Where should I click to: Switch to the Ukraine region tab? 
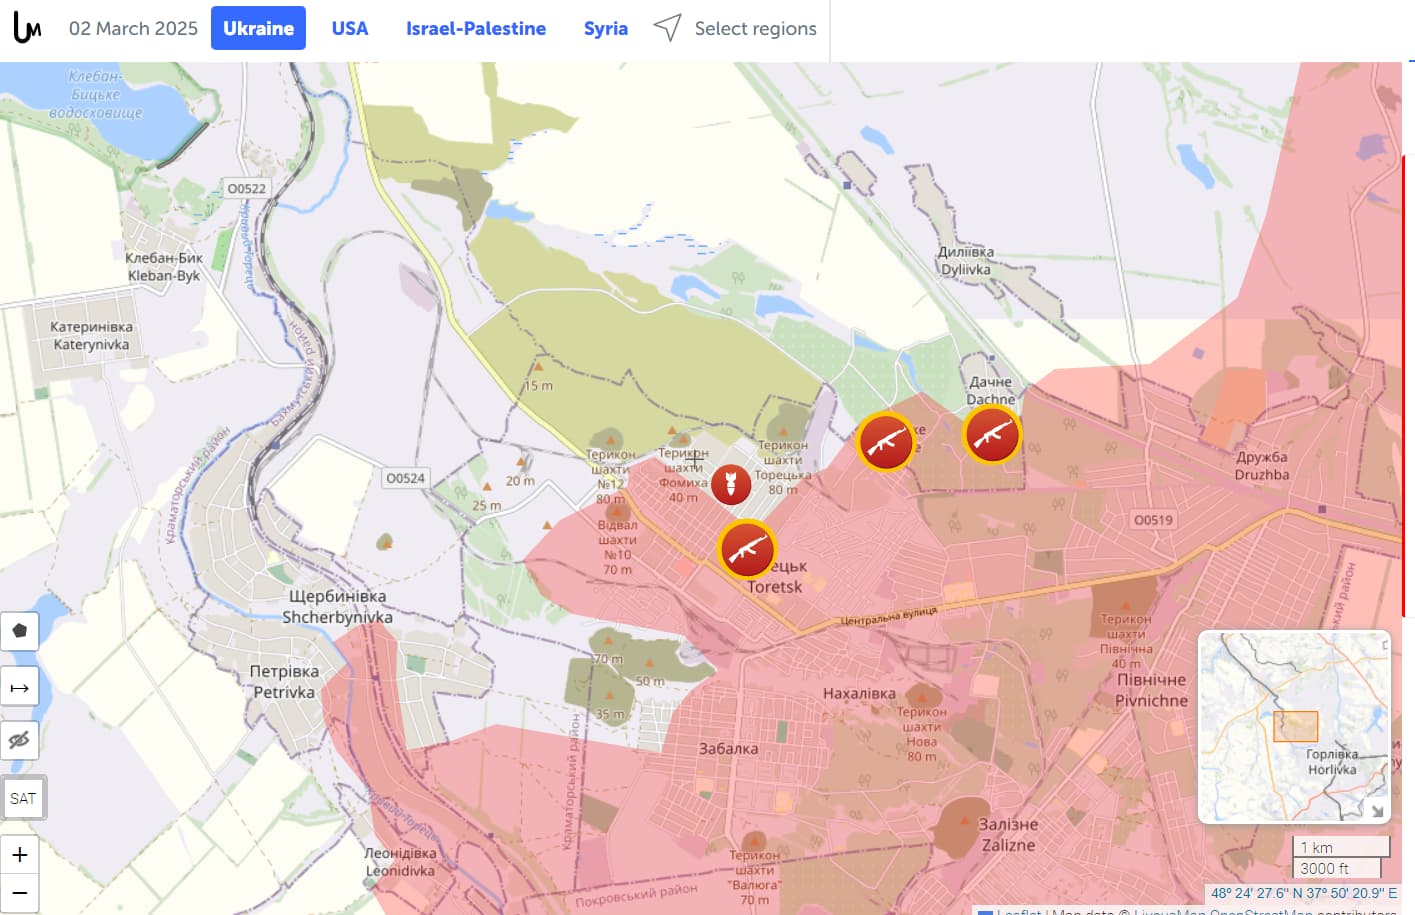[258, 28]
